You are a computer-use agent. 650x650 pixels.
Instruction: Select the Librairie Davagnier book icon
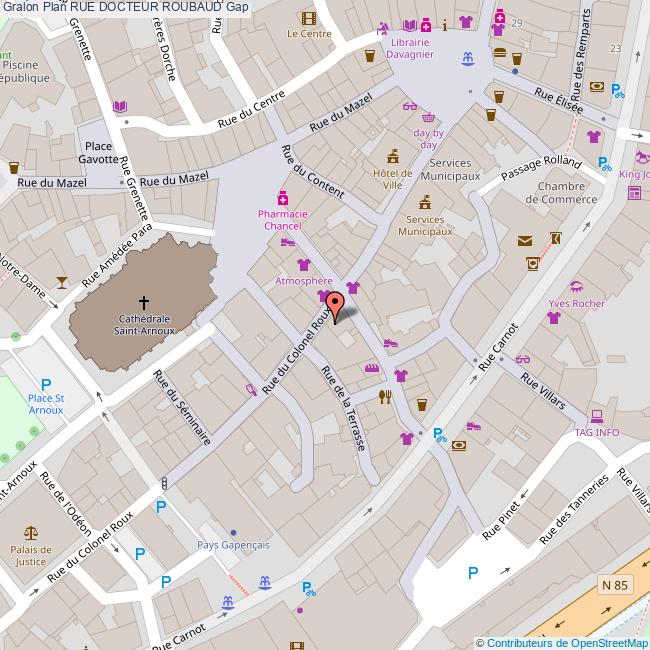pyautogui.click(x=410, y=25)
